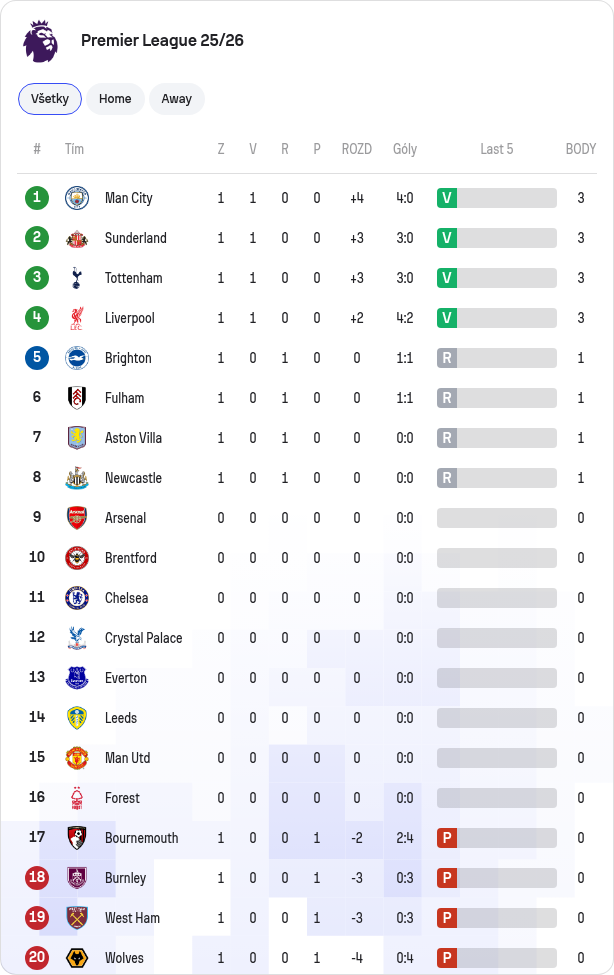The image size is (614, 975).
Task: Click Man City's green V result badge
Action: 447,198
